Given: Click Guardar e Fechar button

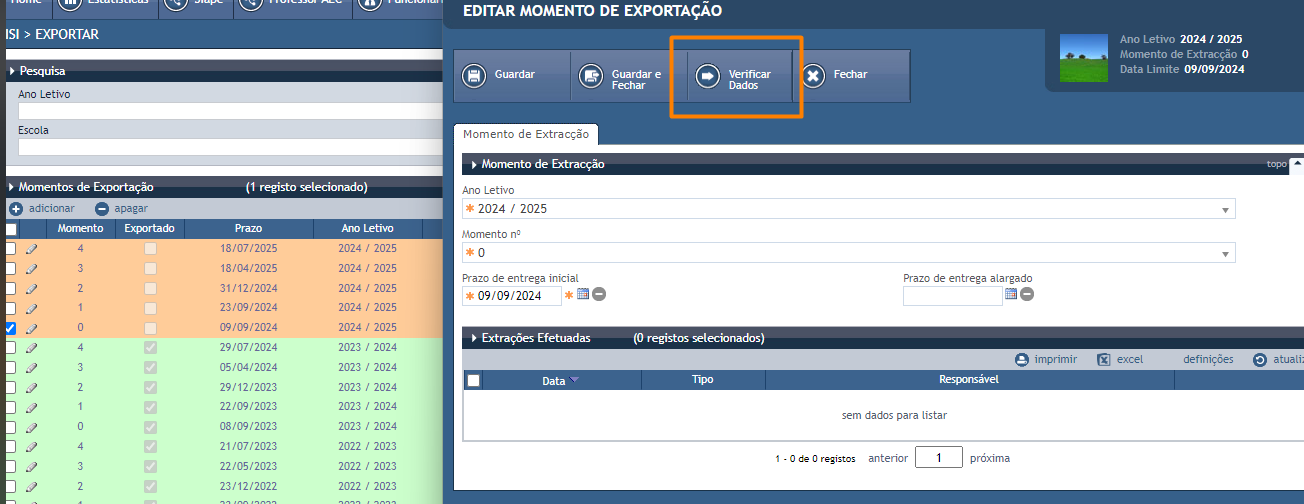Looking at the screenshot, I should pyautogui.click(x=629, y=76).
